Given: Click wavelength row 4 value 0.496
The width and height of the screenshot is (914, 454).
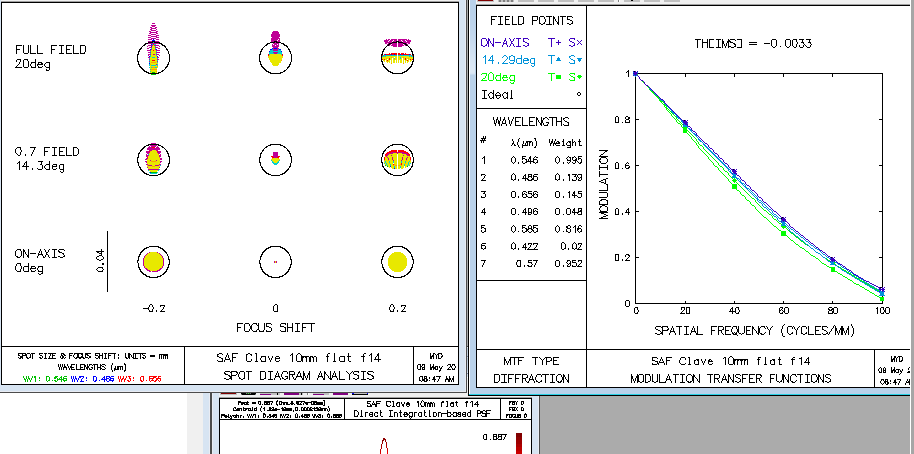Looking at the screenshot, I should click(524, 212).
